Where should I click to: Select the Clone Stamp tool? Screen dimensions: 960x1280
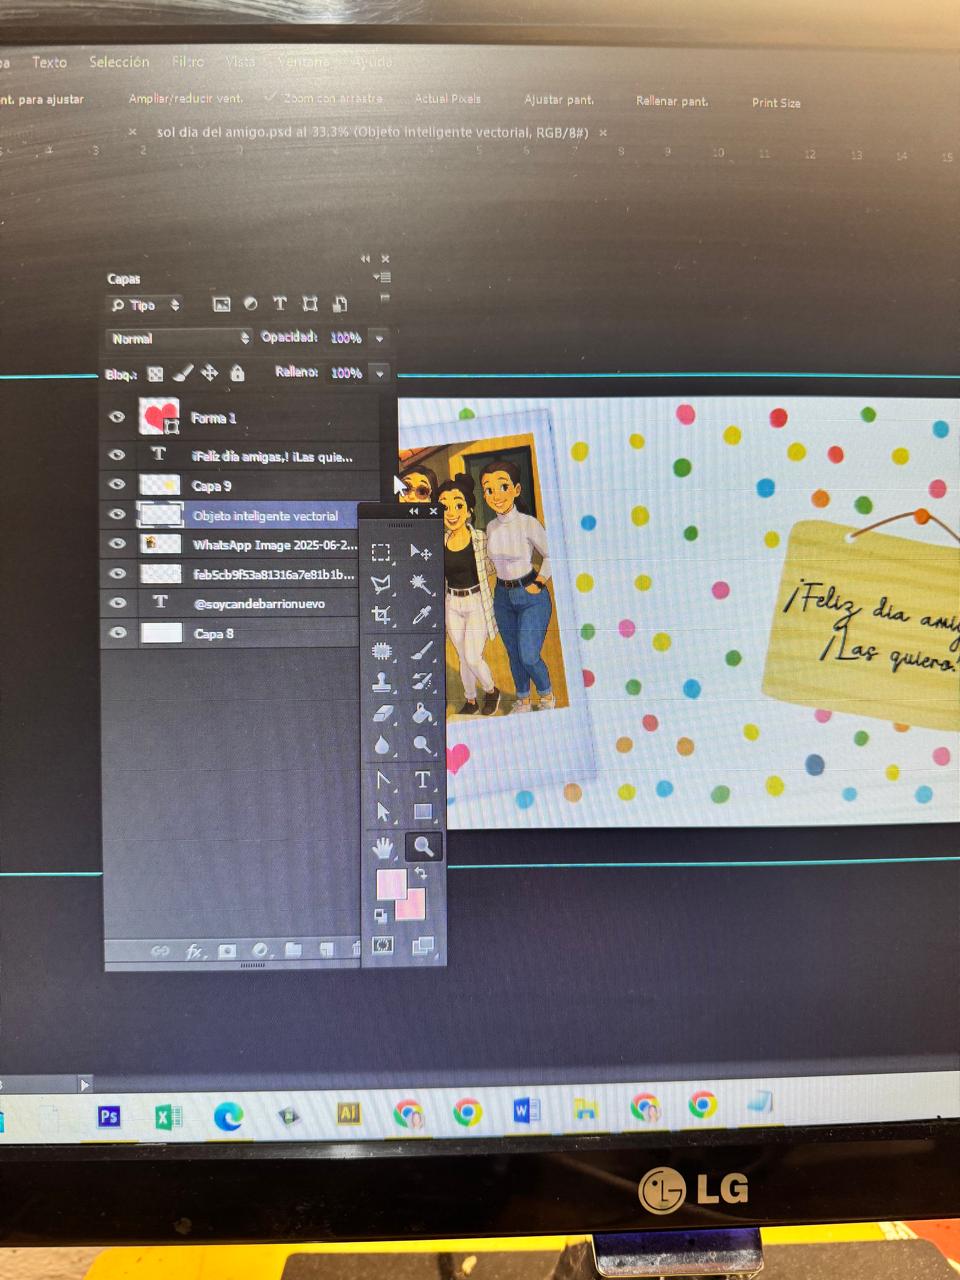(x=381, y=682)
